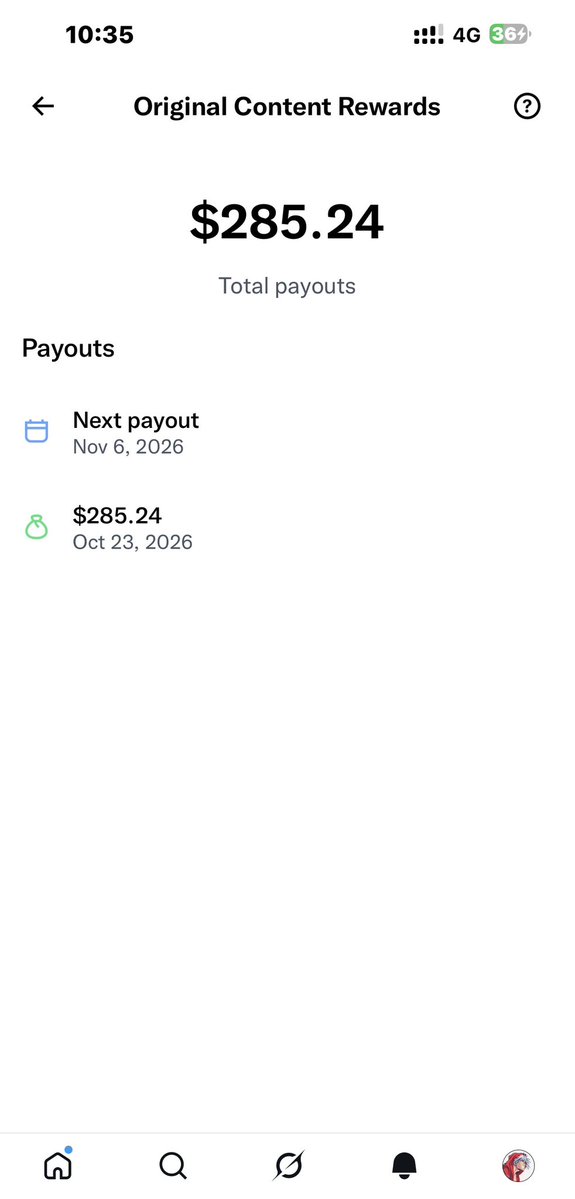
Task: Go to the Home tab icon
Action: point(58,1164)
